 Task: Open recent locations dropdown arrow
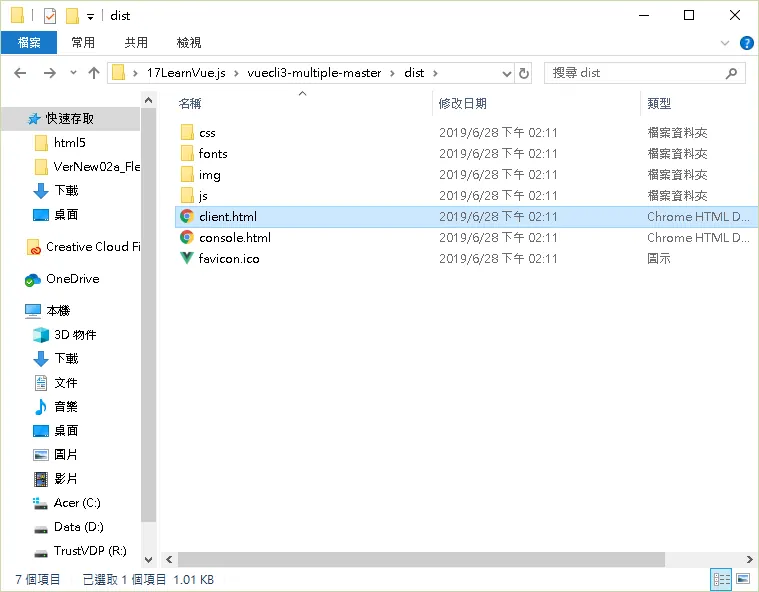tap(73, 73)
